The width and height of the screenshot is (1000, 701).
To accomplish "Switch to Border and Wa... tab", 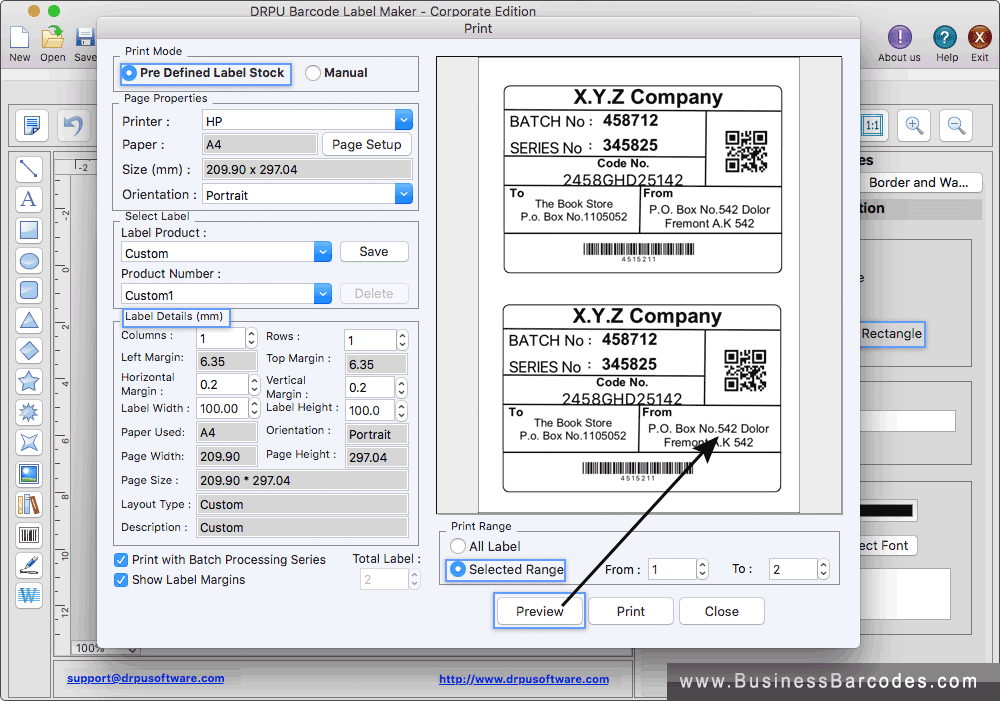I will [918, 182].
